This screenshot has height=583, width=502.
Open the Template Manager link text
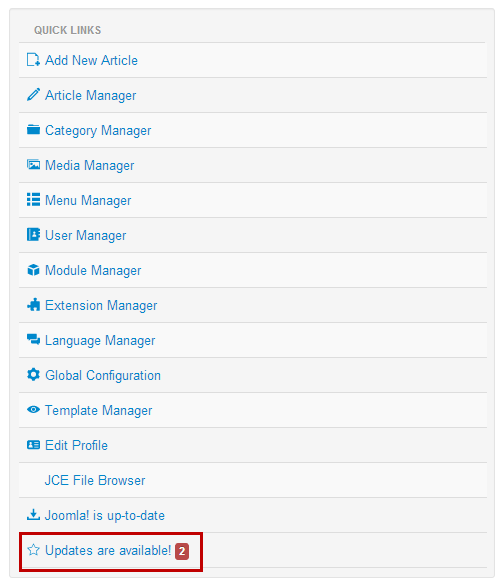[x=99, y=410]
